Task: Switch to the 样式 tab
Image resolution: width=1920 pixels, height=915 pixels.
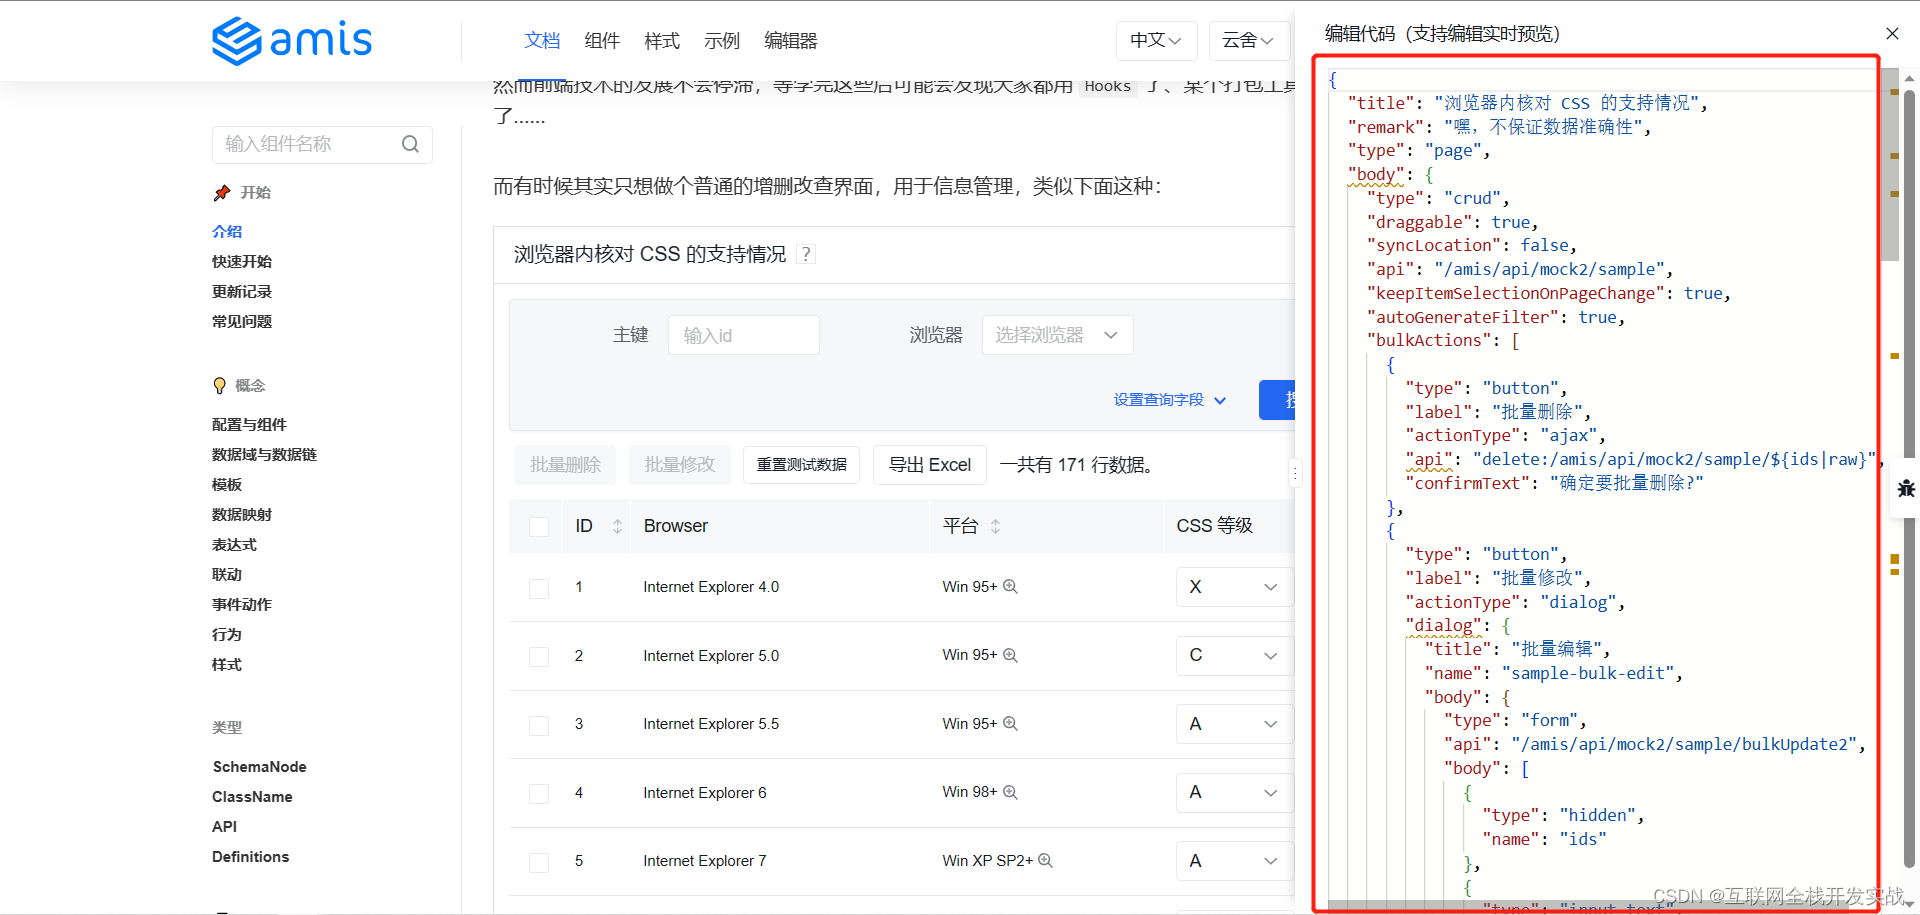Action: point(662,41)
